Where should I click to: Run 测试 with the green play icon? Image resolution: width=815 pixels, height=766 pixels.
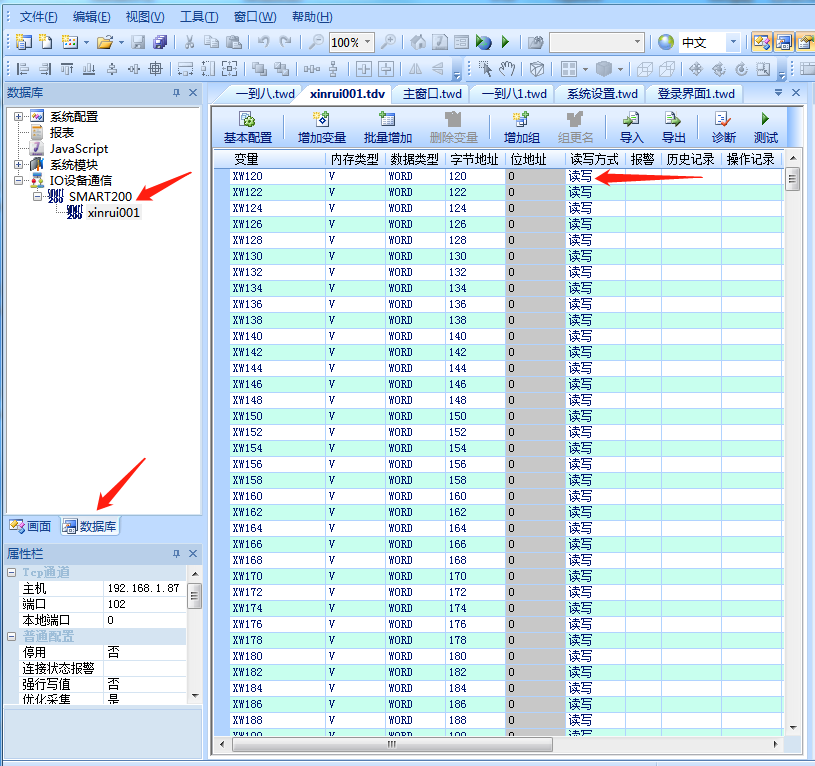coord(765,120)
